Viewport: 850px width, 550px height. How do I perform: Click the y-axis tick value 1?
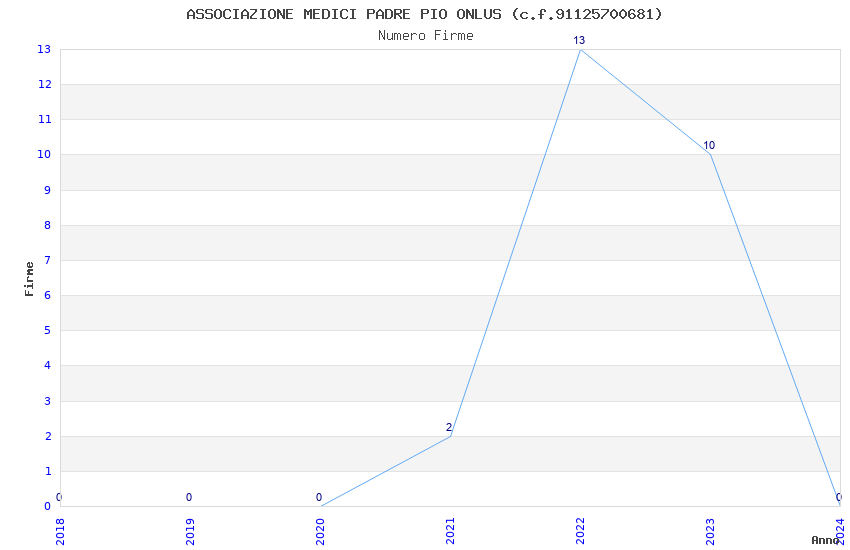pos(48,471)
